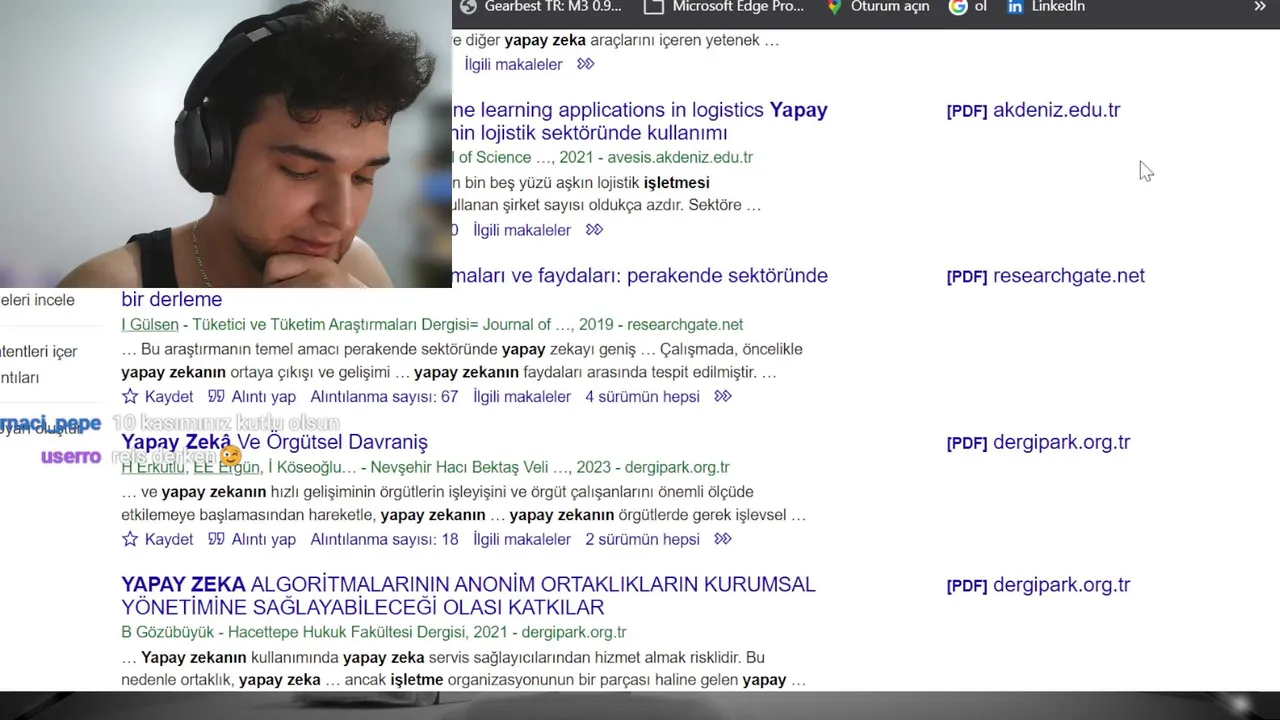
Task: Open author I Gülsen profile
Action: point(150,325)
